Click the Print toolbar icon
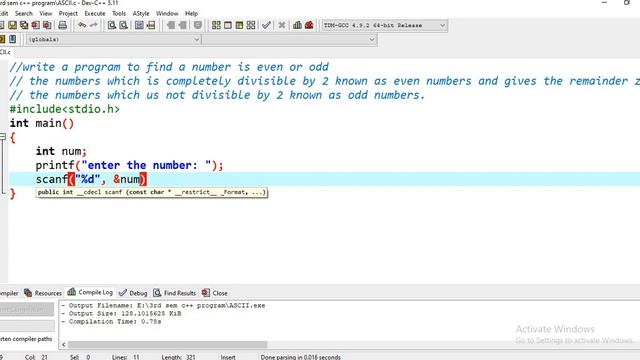The height and width of the screenshot is (360, 640). coord(62,25)
